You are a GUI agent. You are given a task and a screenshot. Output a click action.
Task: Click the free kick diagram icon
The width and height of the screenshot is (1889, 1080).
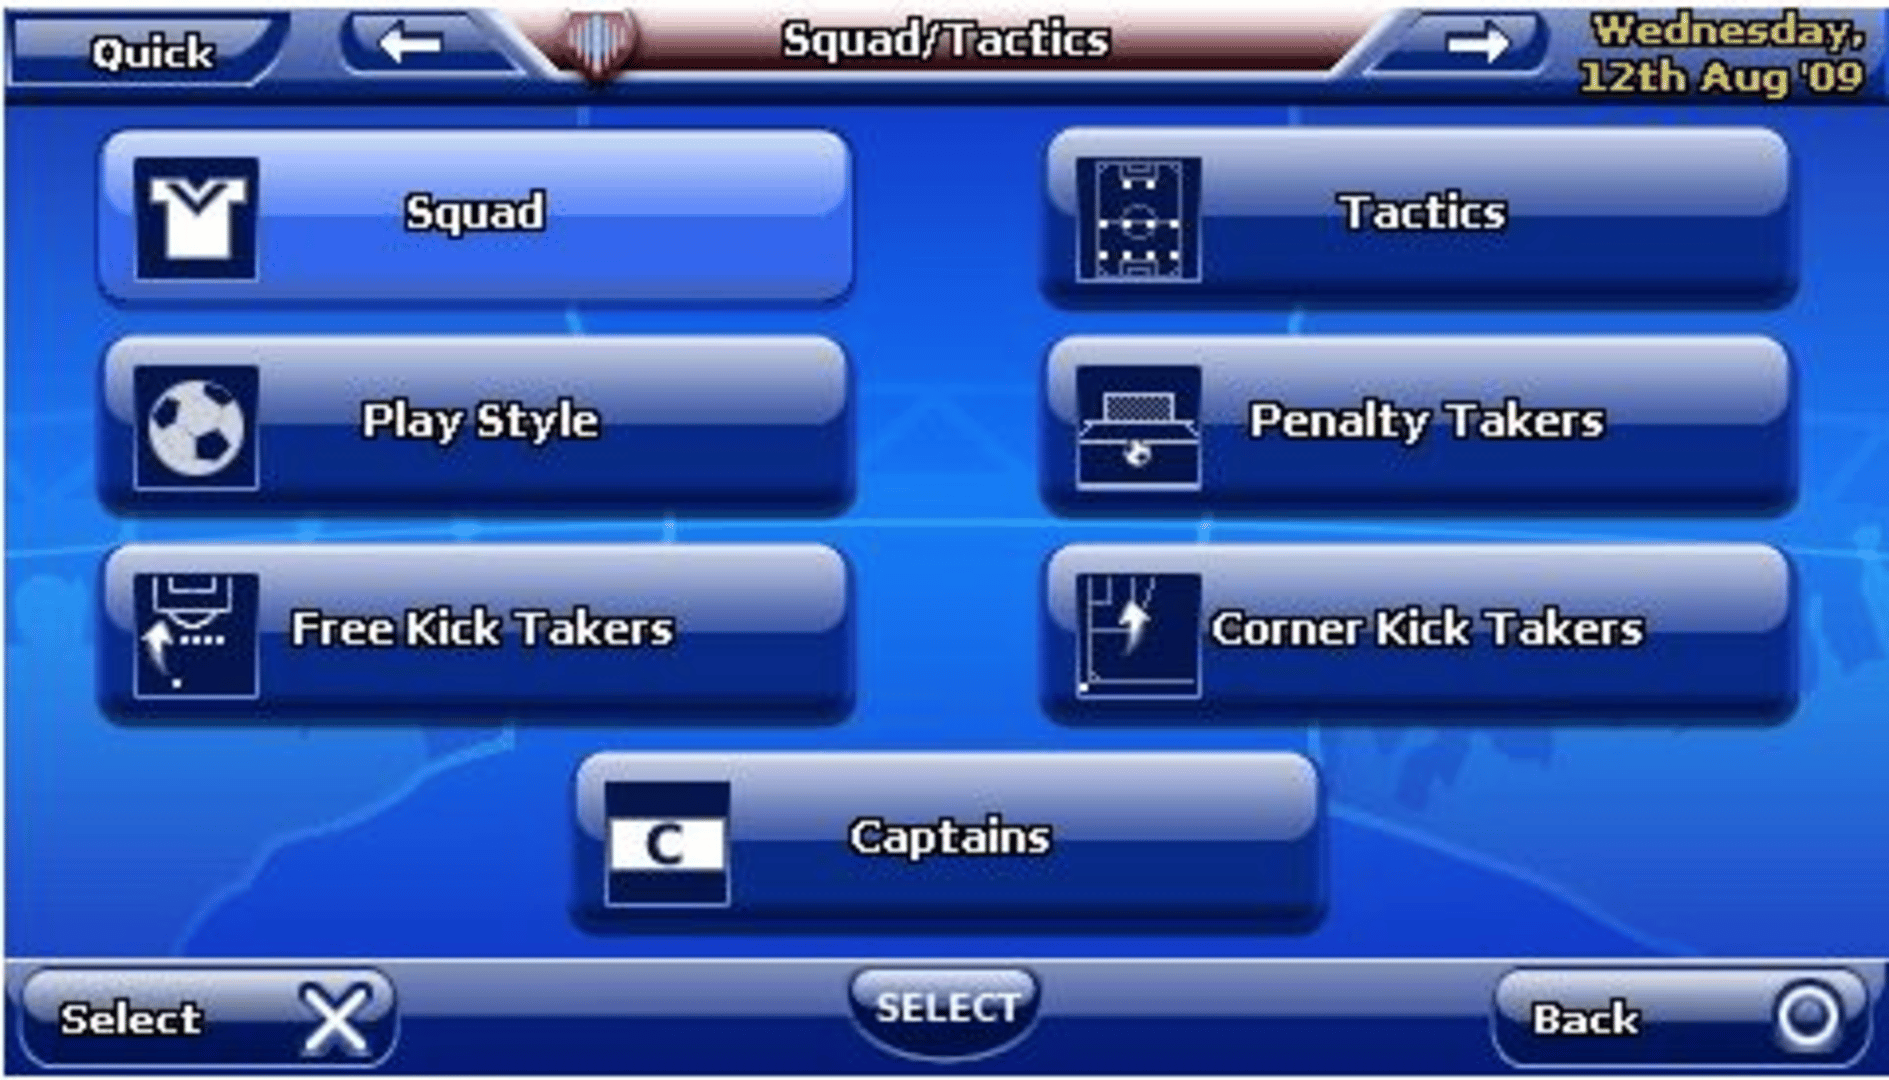tap(196, 635)
